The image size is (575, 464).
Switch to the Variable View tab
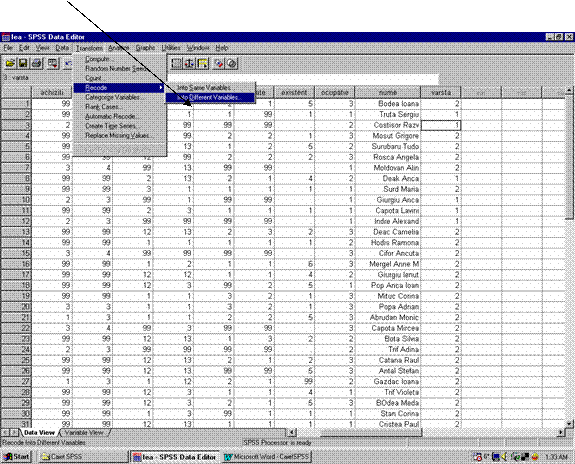coord(84,433)
